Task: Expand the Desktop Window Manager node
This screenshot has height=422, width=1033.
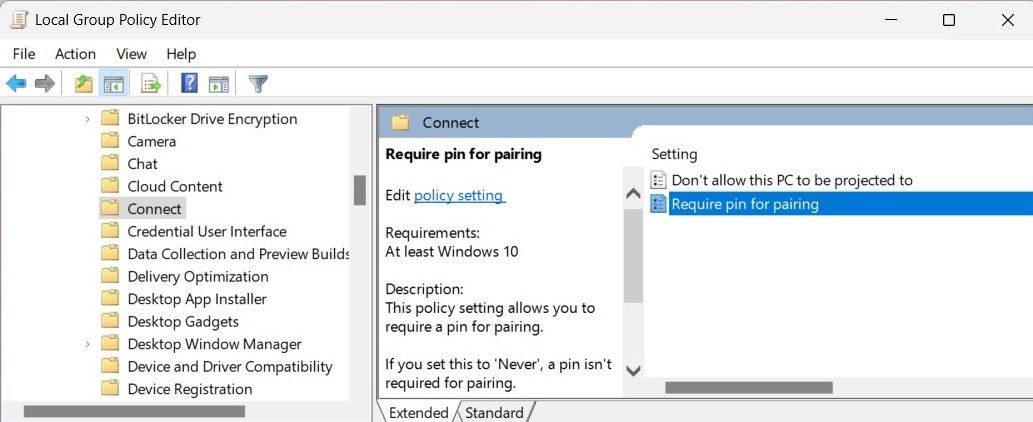Action: (x=88, y=344)
